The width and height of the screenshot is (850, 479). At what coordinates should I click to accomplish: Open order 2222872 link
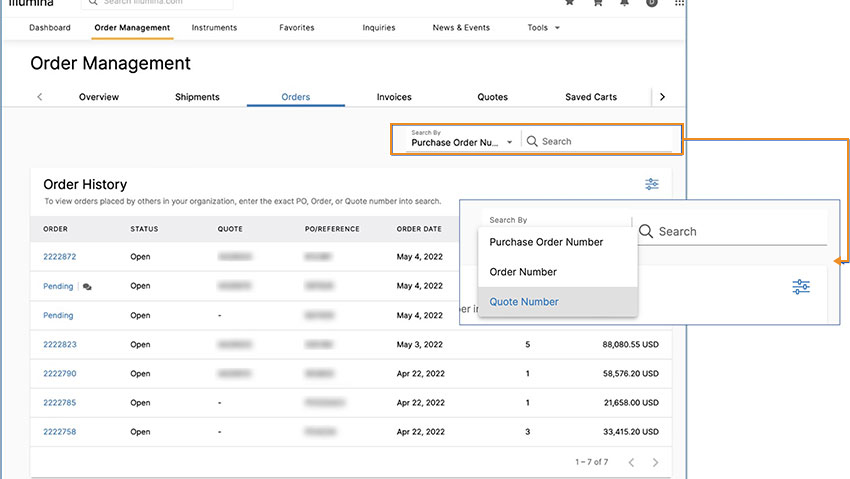[x=60, y=257]
